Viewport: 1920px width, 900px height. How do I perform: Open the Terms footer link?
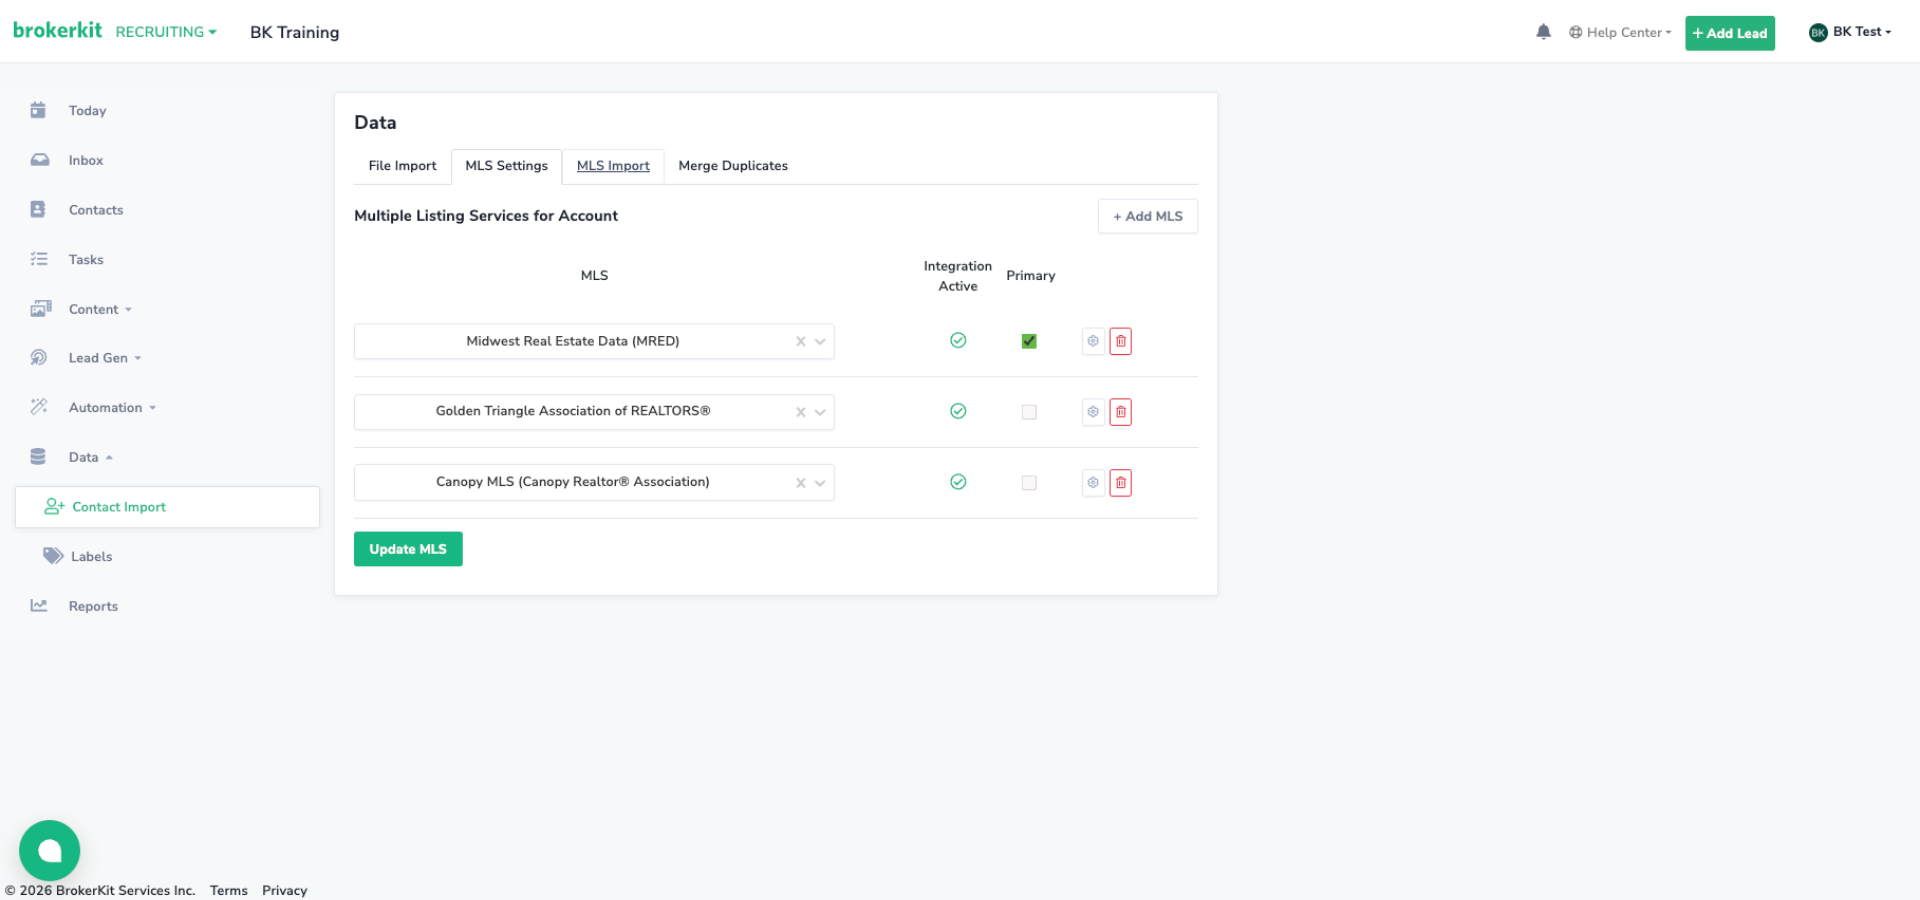tap(229, 890)
